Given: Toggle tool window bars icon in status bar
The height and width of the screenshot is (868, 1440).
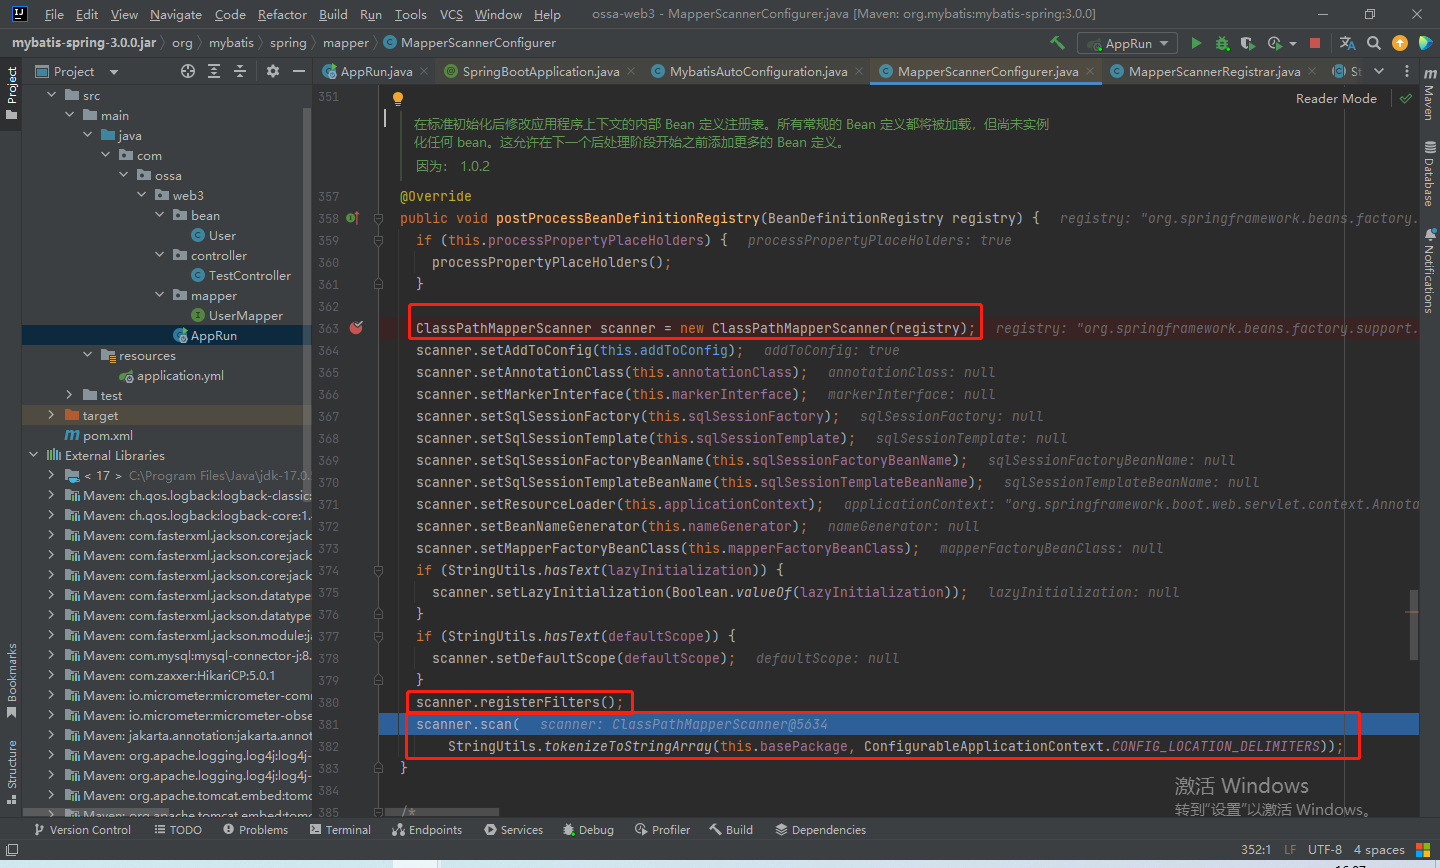Looking at the screenshot, I should pos(12,850).
